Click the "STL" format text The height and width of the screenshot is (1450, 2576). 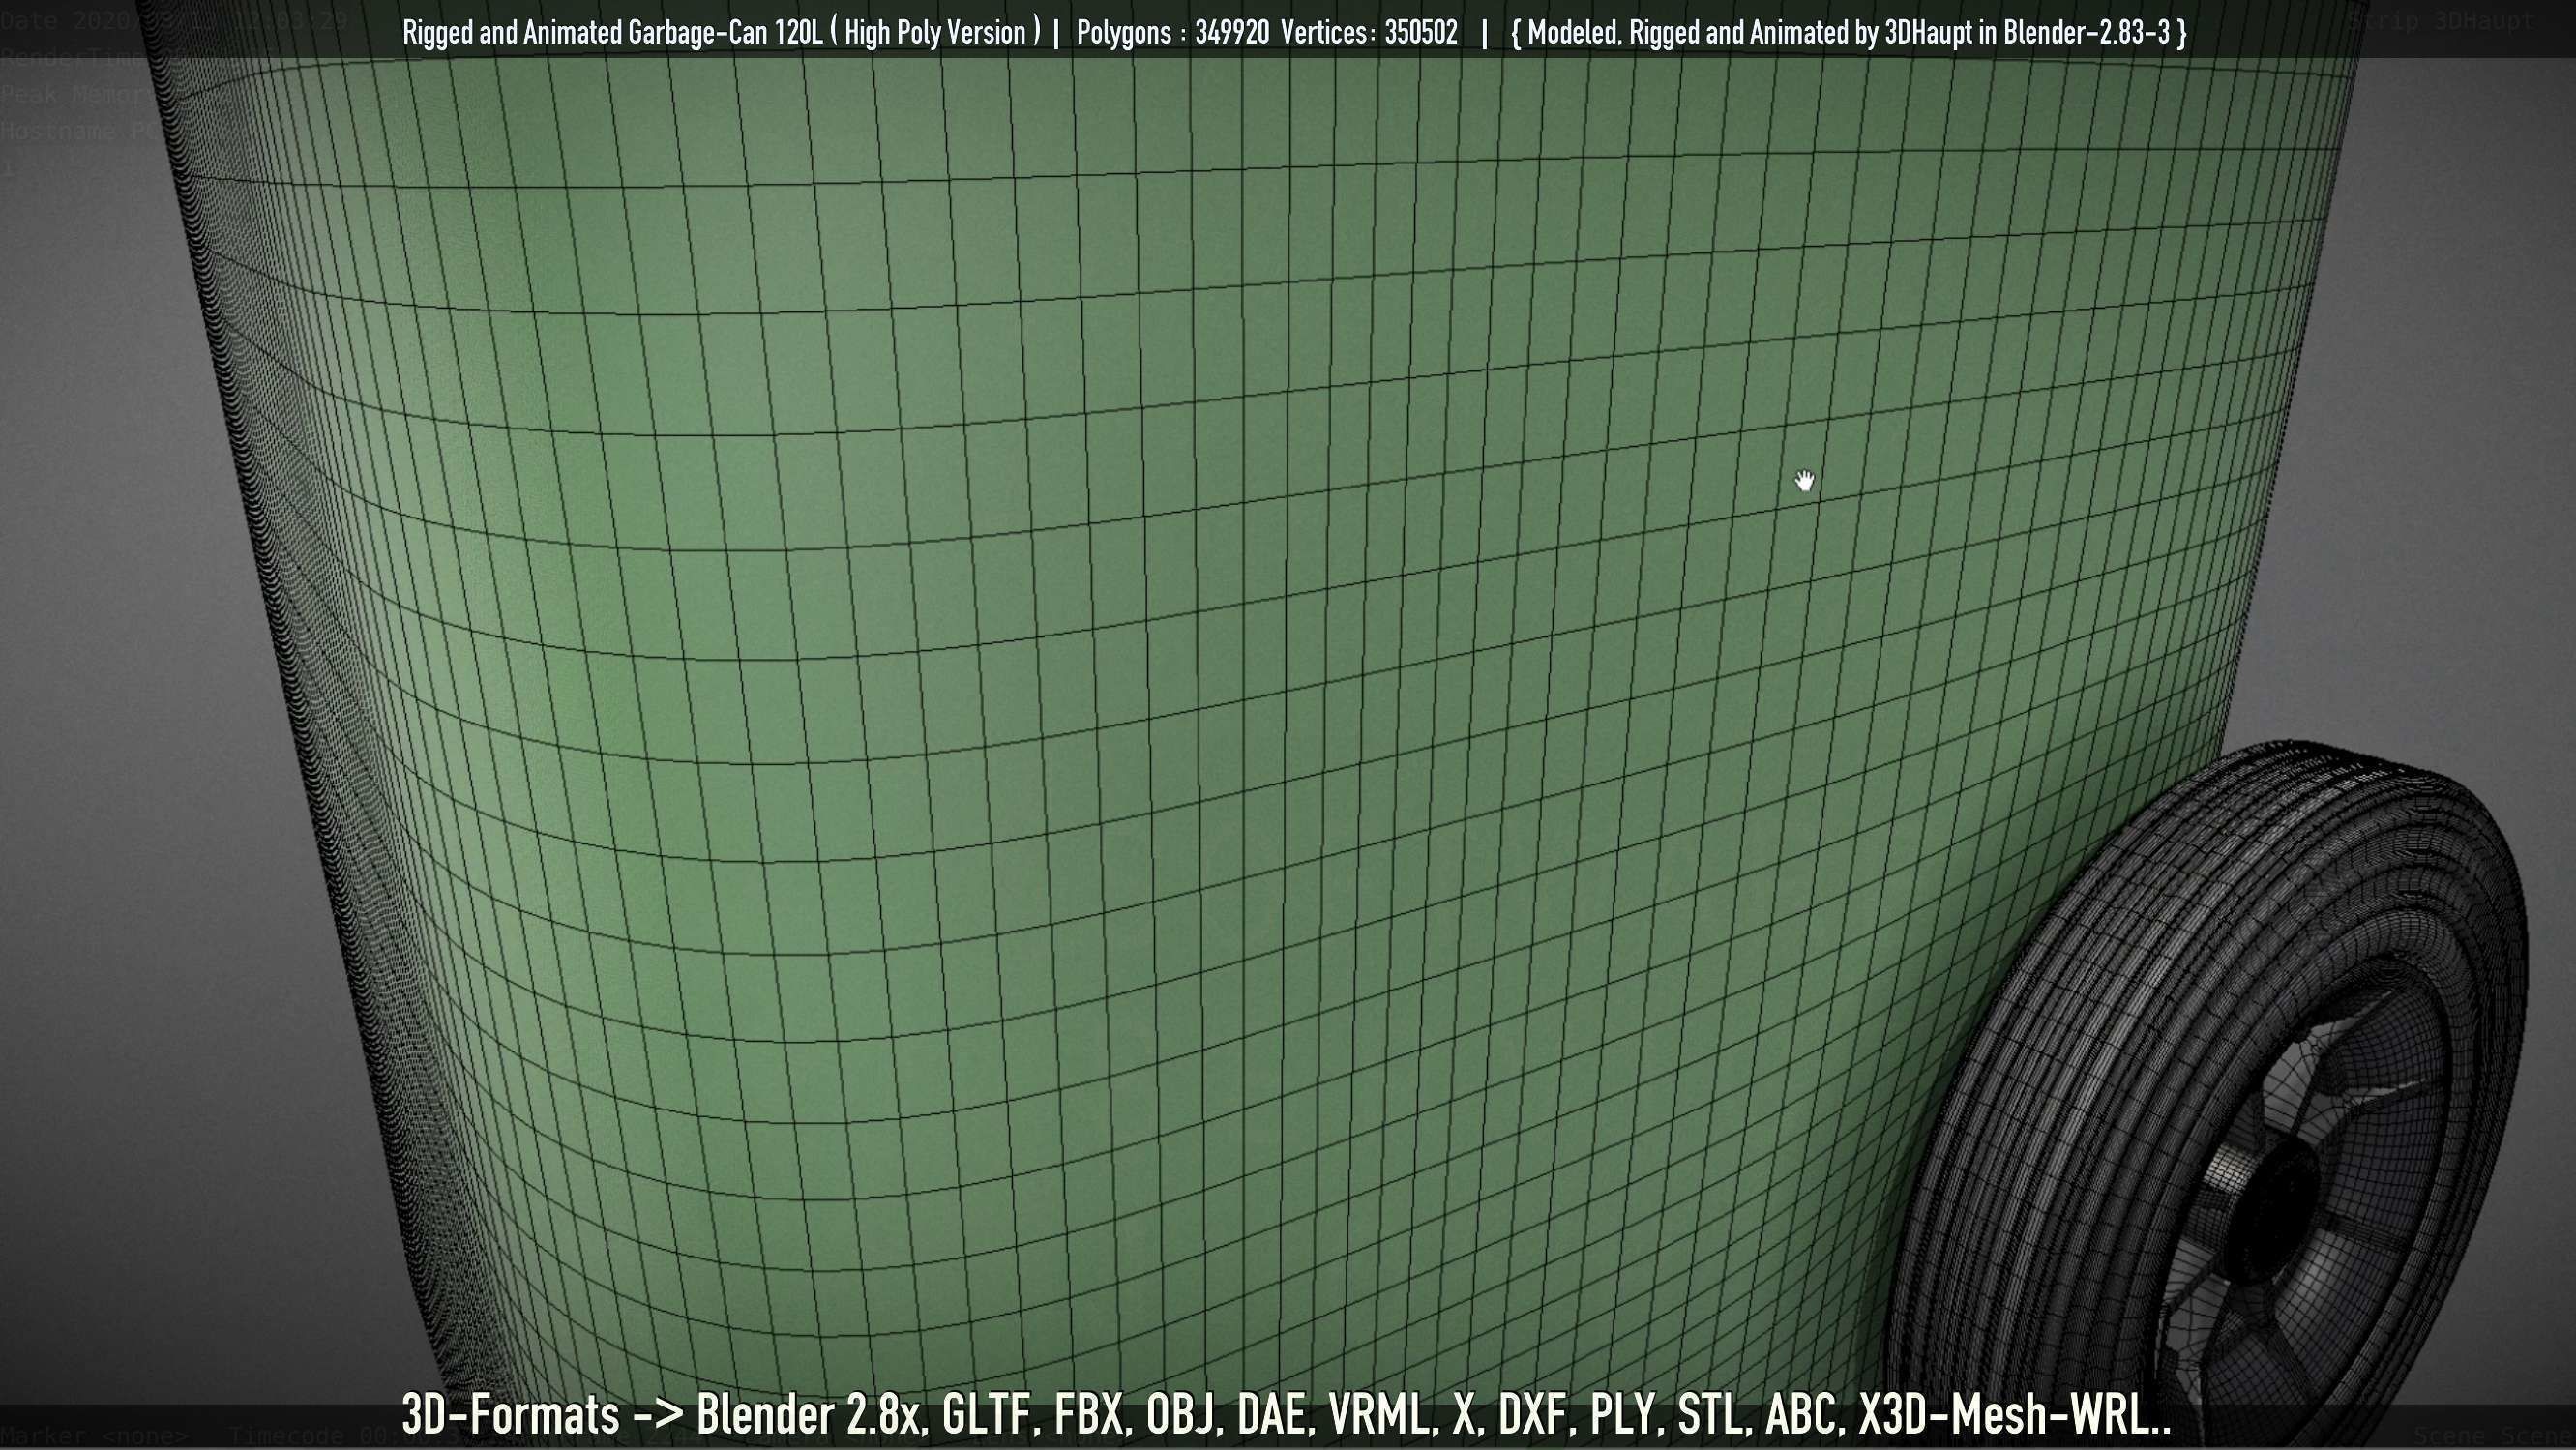pos(1711,1414)
